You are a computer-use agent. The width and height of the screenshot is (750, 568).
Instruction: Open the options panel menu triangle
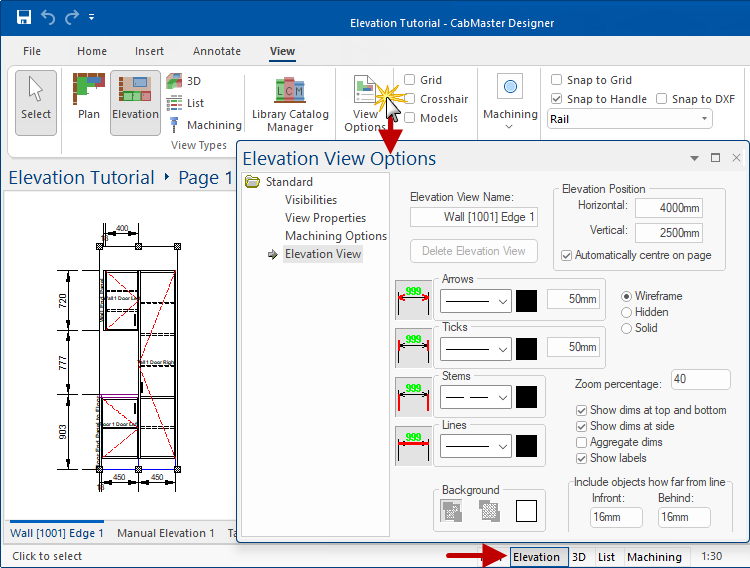pos(694,158)
